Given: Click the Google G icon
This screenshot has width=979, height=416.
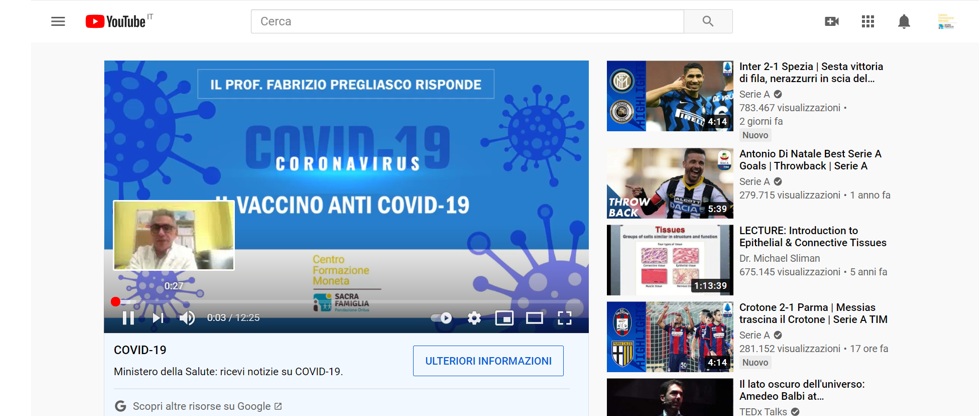Looking at the screenshot, I should tap(120, 406).
